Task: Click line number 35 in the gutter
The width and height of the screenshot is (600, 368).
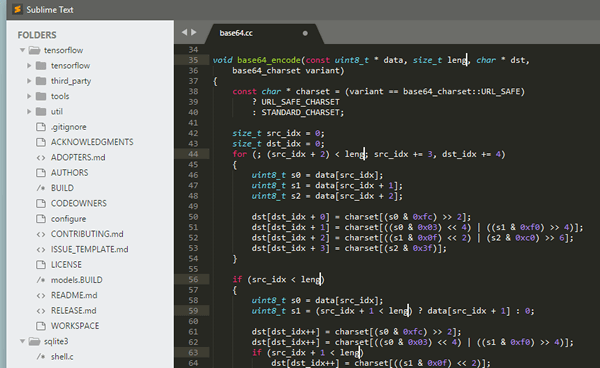Action: (x=193, y=60)
